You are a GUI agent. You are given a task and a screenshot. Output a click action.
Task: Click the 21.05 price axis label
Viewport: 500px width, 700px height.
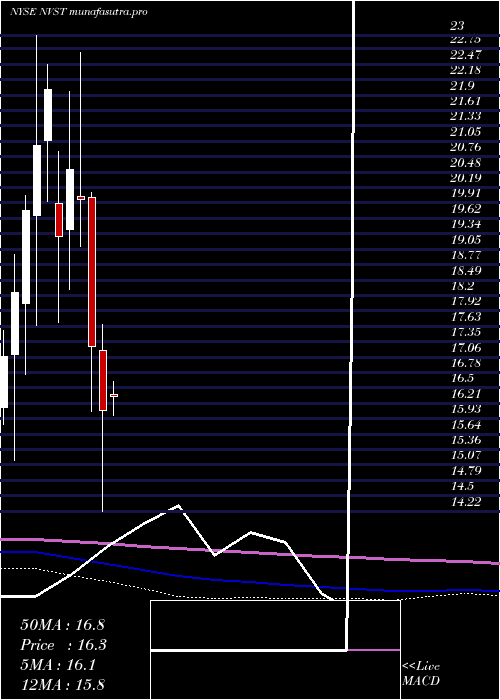pos(466,132)
